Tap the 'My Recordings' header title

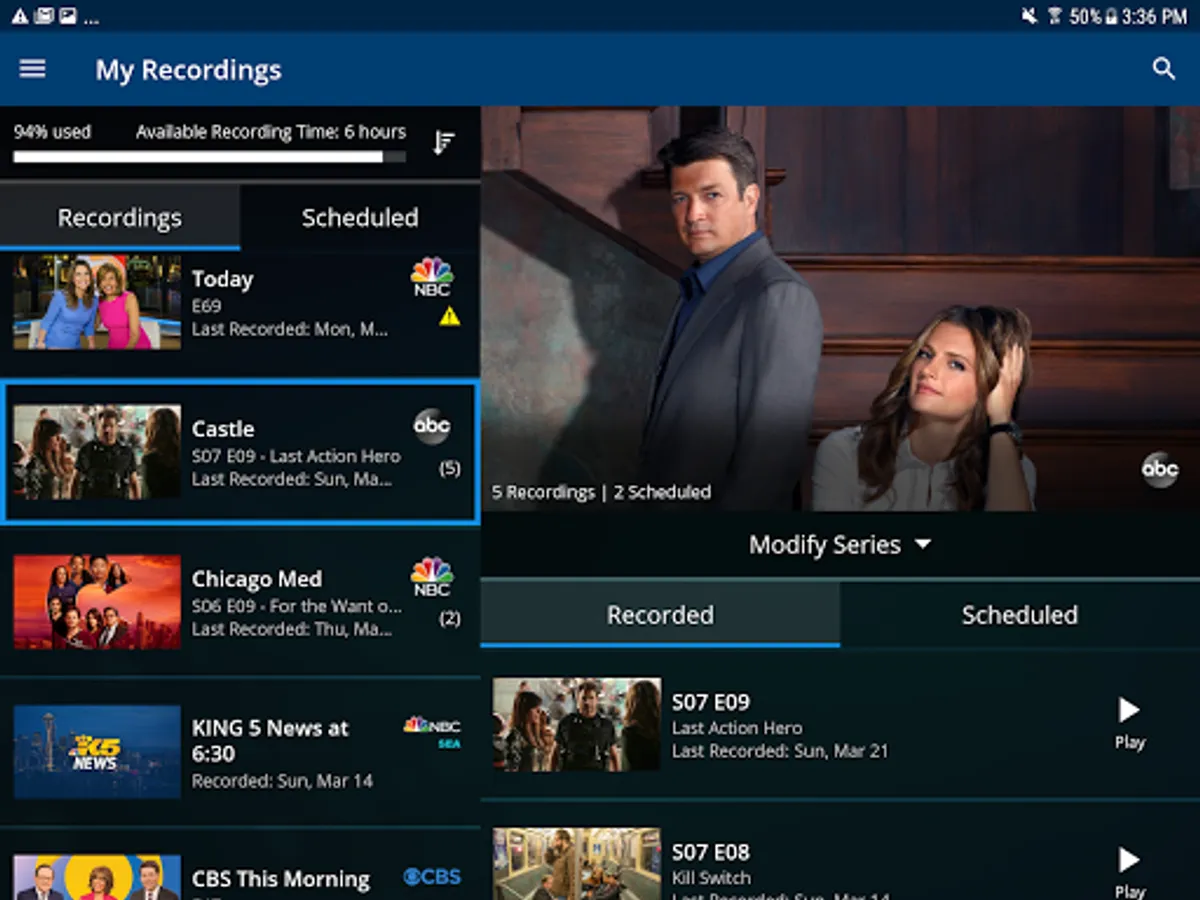(x=188, y=70)
